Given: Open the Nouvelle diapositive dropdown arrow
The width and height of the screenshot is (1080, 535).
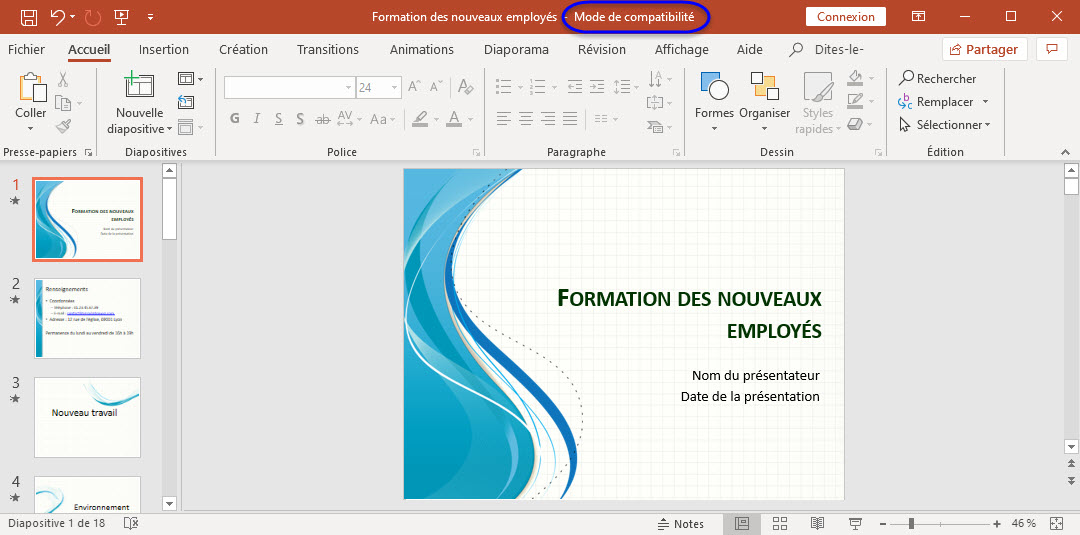Looking at the screenshot, I should [x=169, y=129].
